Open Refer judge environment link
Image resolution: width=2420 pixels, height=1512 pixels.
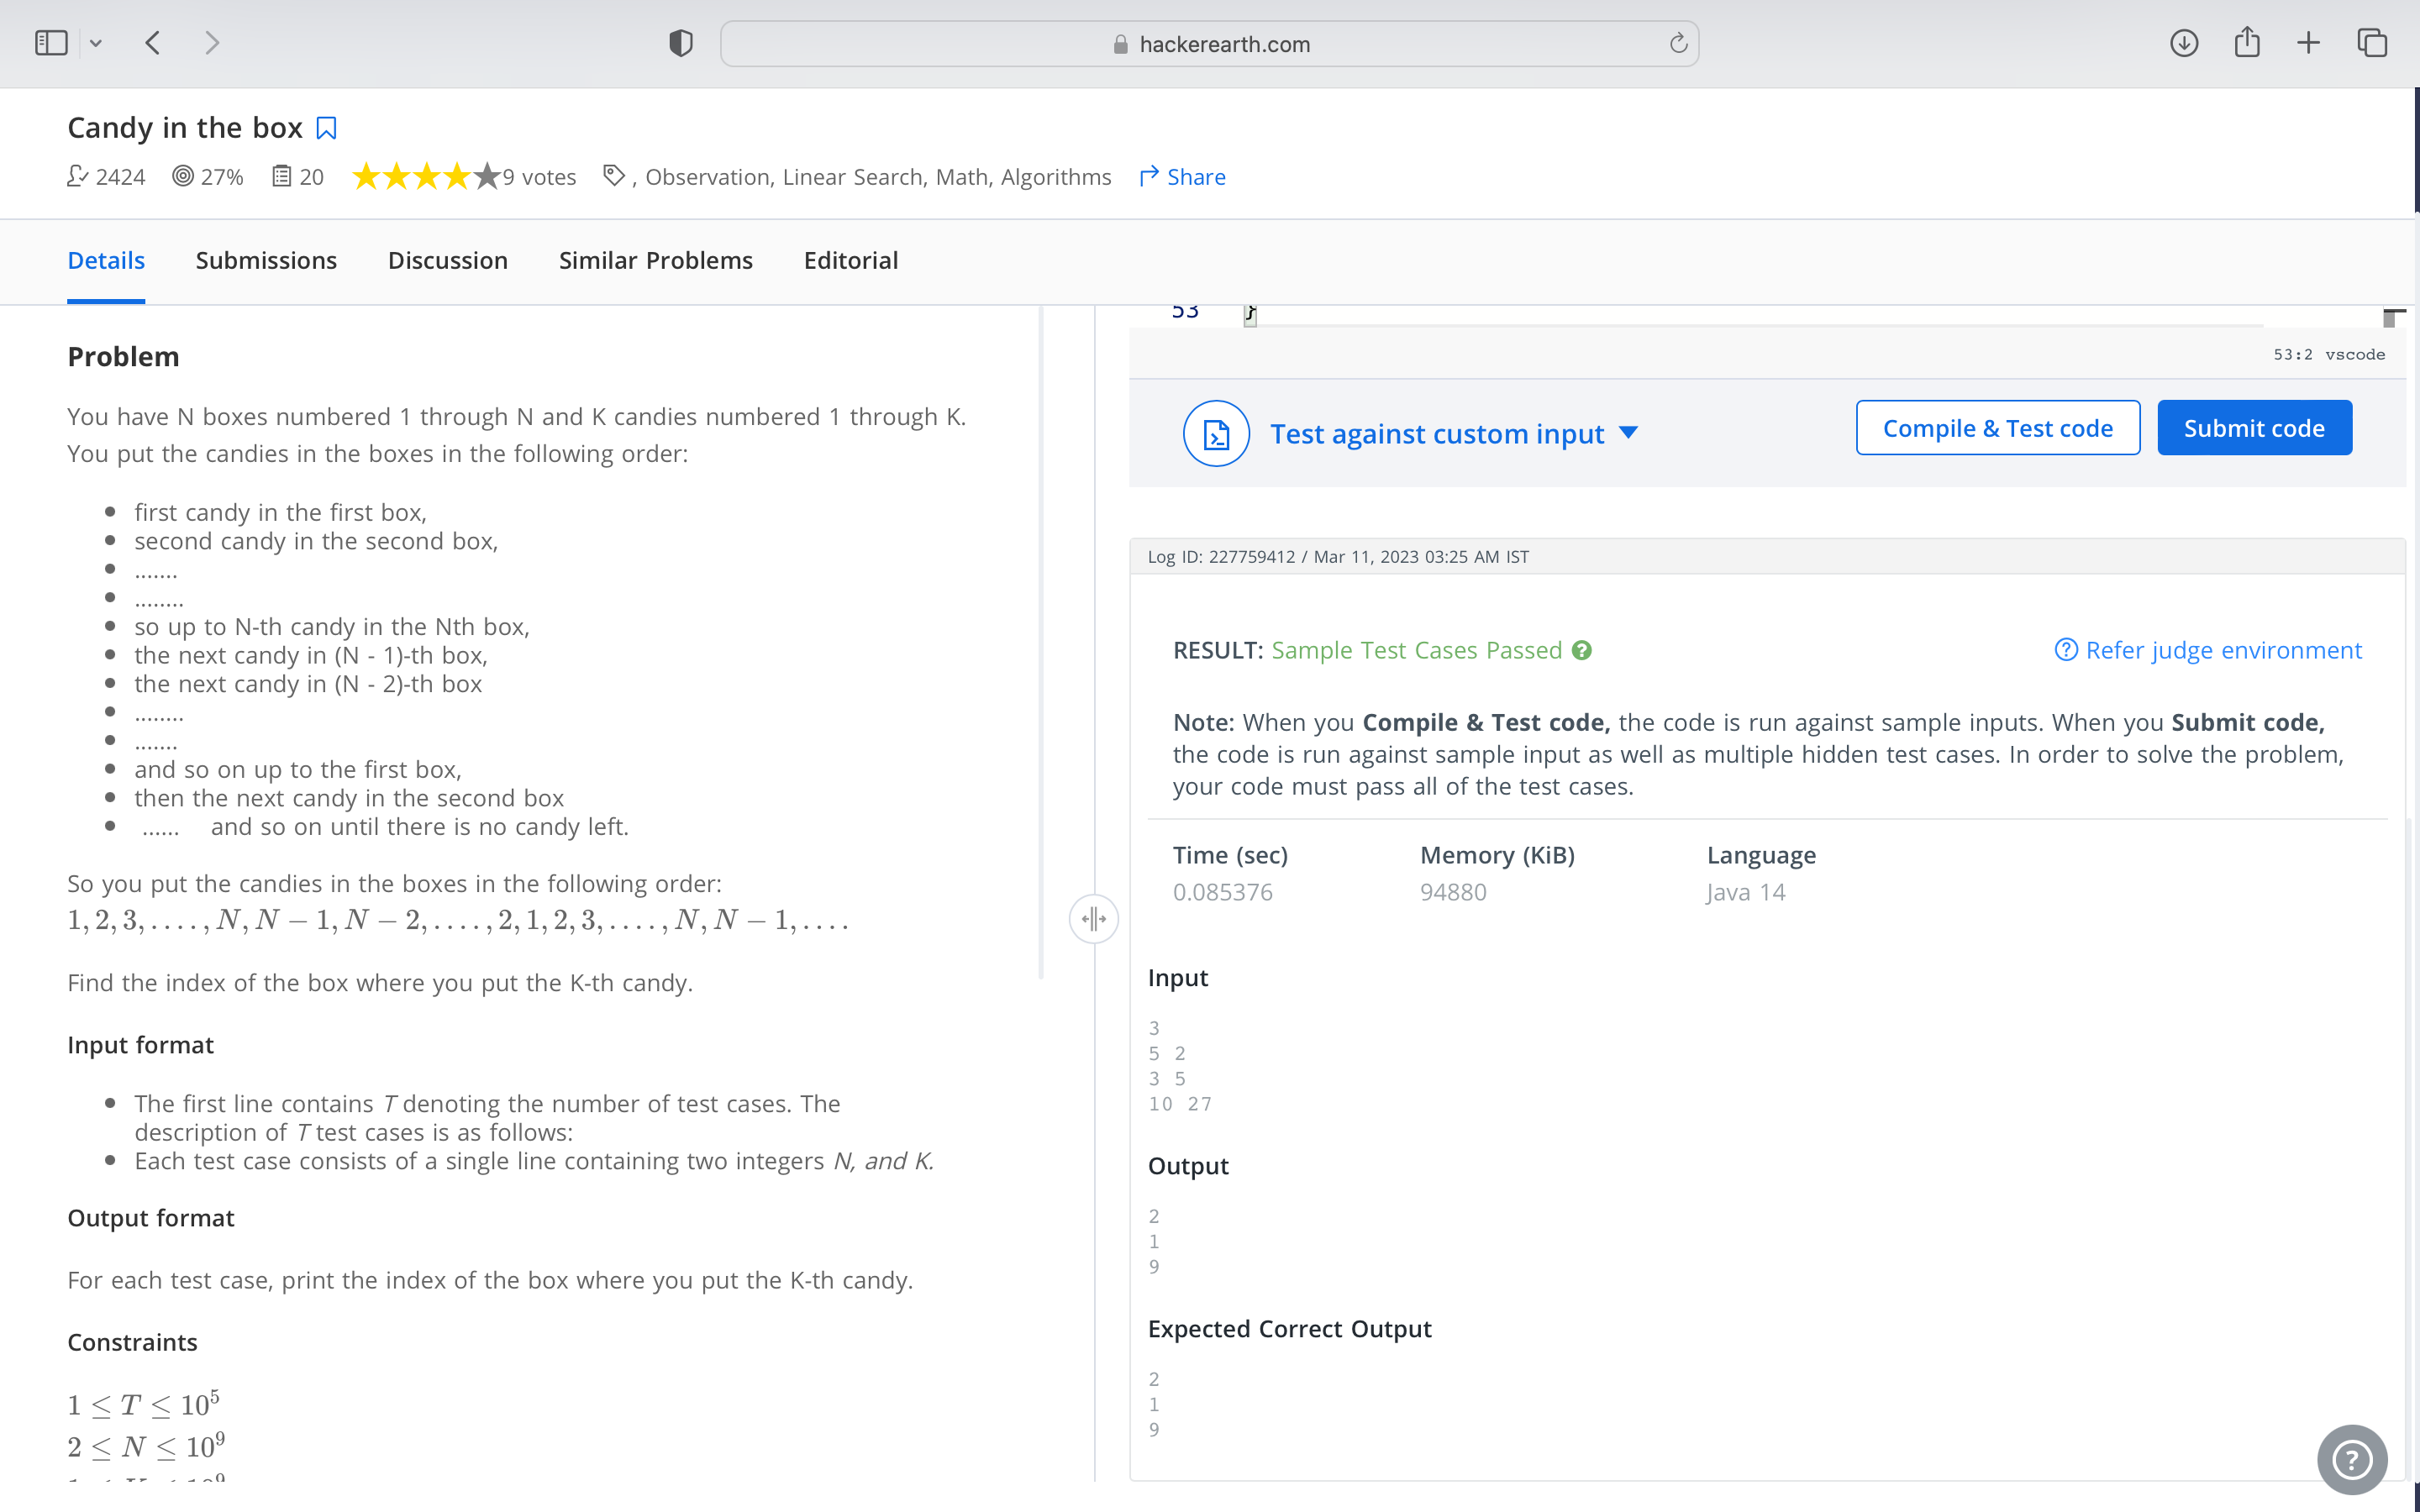[x=2208, y=650]
